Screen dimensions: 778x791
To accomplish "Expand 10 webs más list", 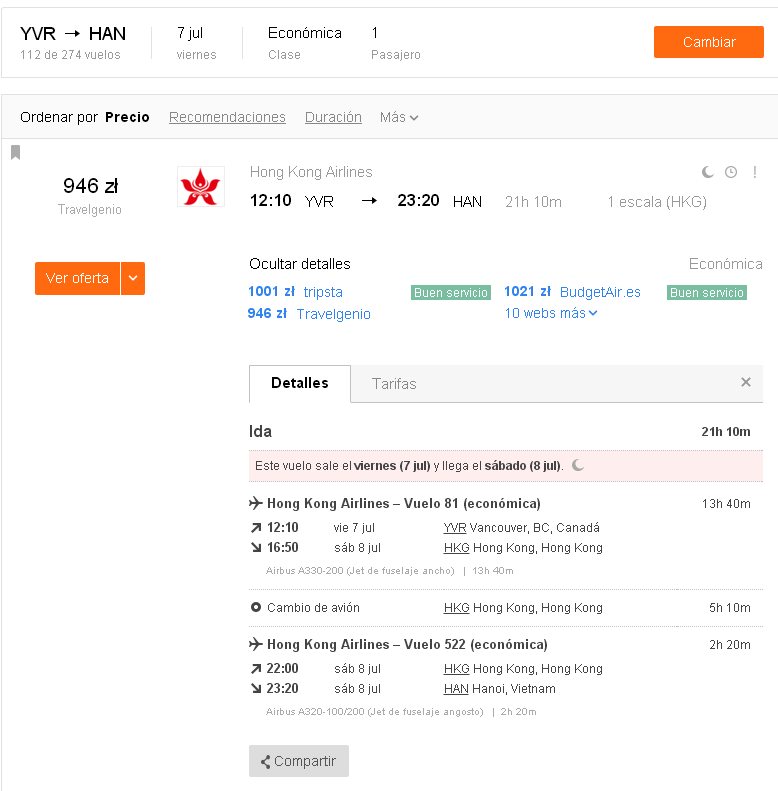I will (551, 313).
